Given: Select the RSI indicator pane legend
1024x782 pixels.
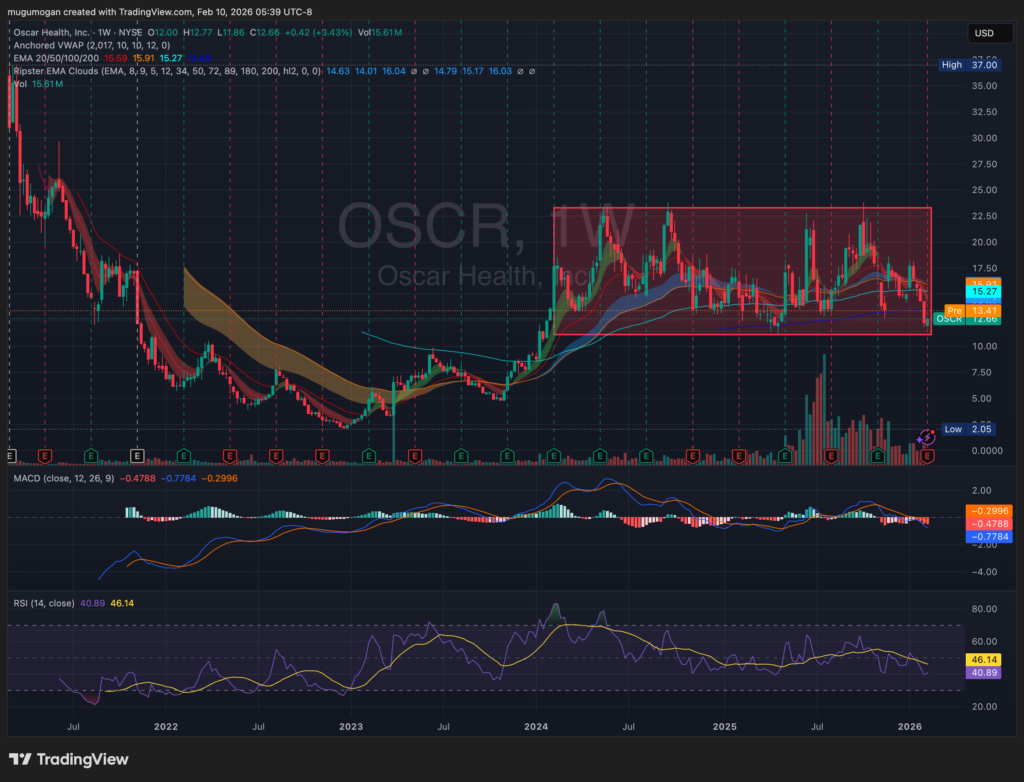Looking at the screenshot, I should [44, 603].
